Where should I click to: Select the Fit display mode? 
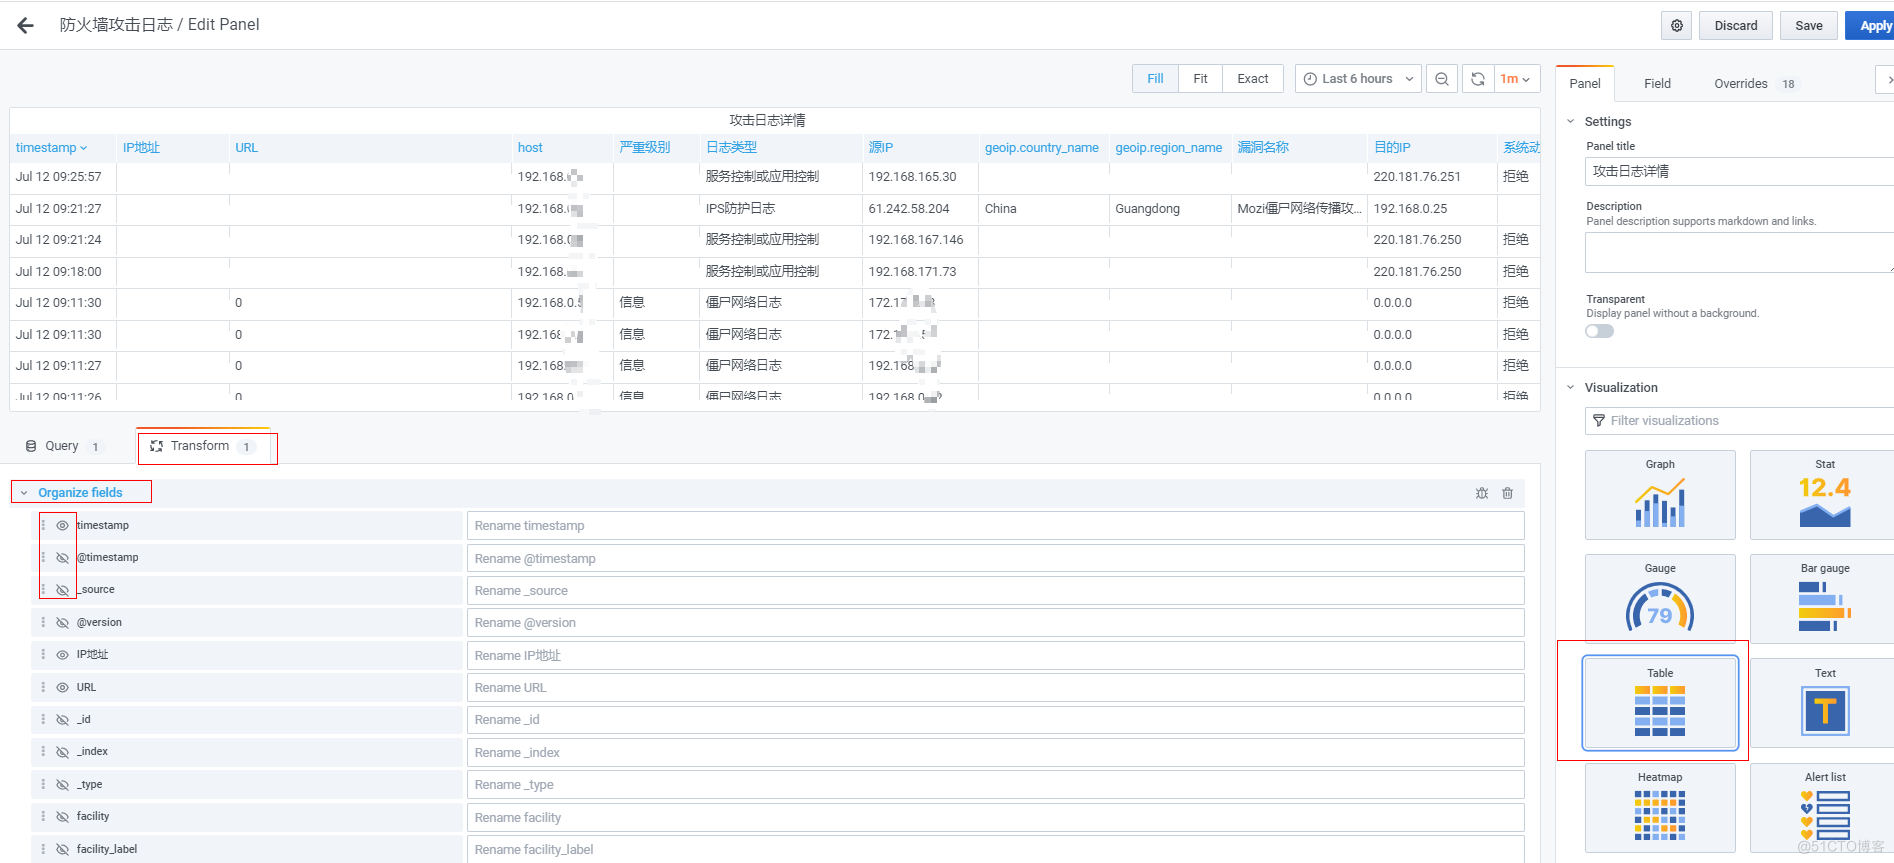pos(1200,79)
